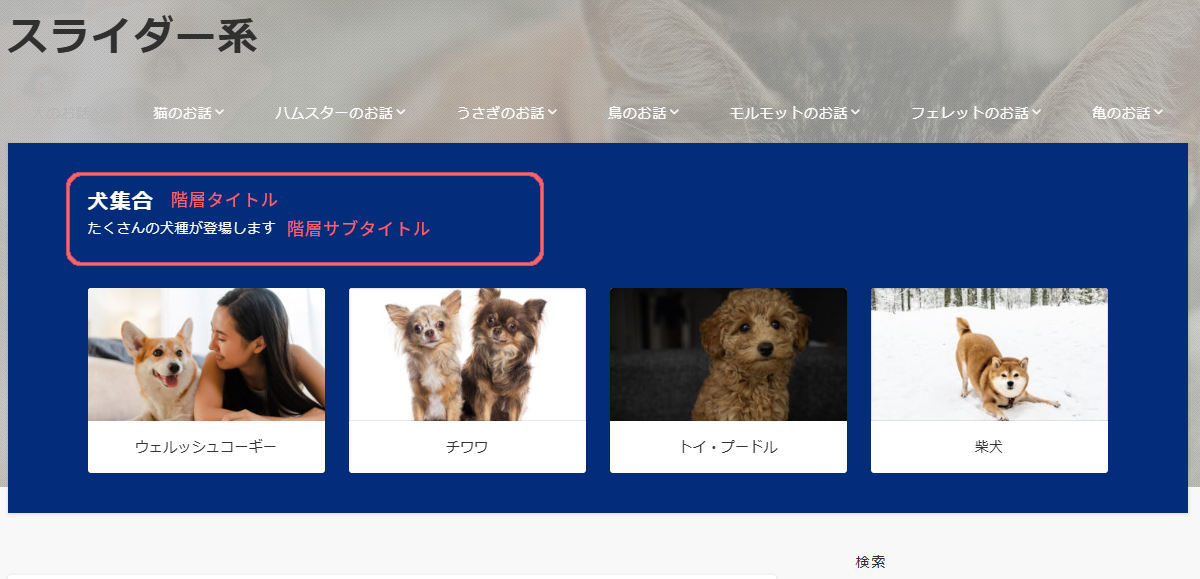This screenshot has width=1200, height=579.
Task: Open the corgi photo thumbnail
Action: pyautogui.click(x=206, y=354)
